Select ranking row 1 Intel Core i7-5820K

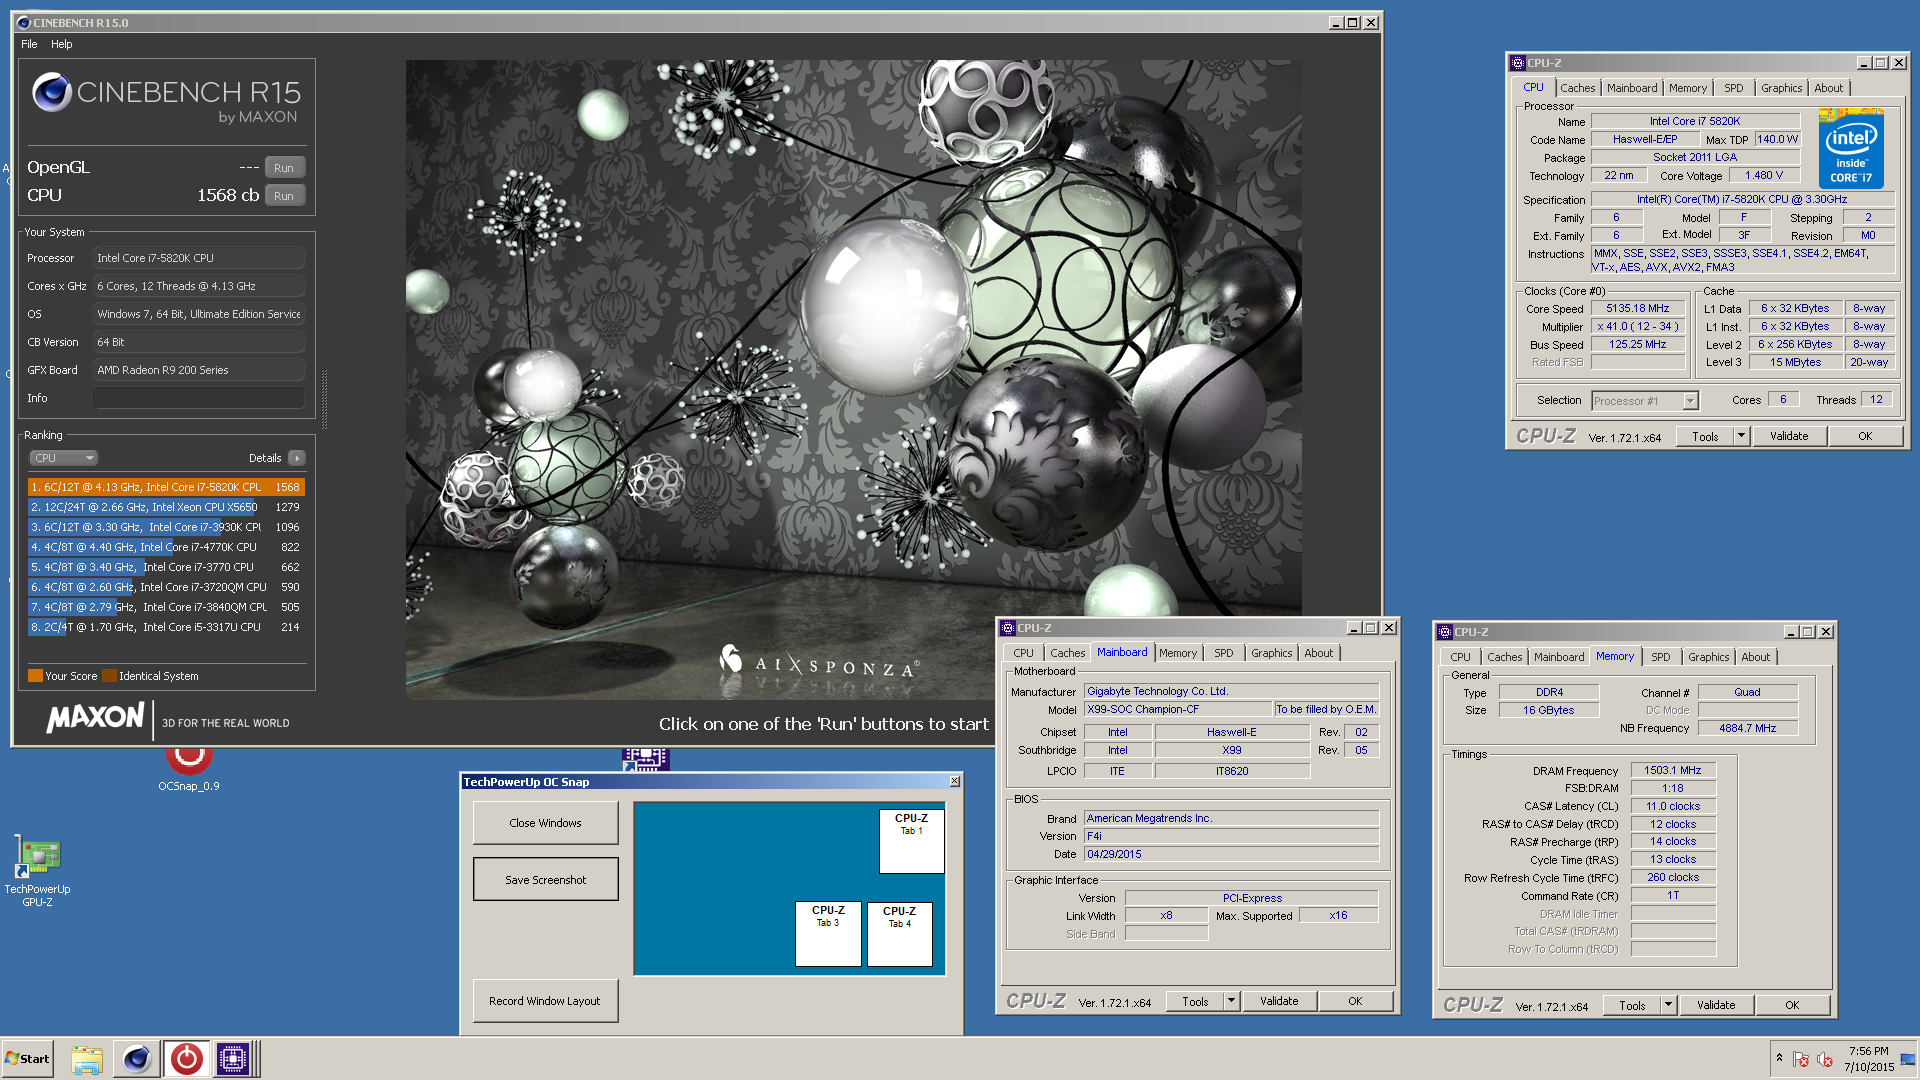(166, 487)
